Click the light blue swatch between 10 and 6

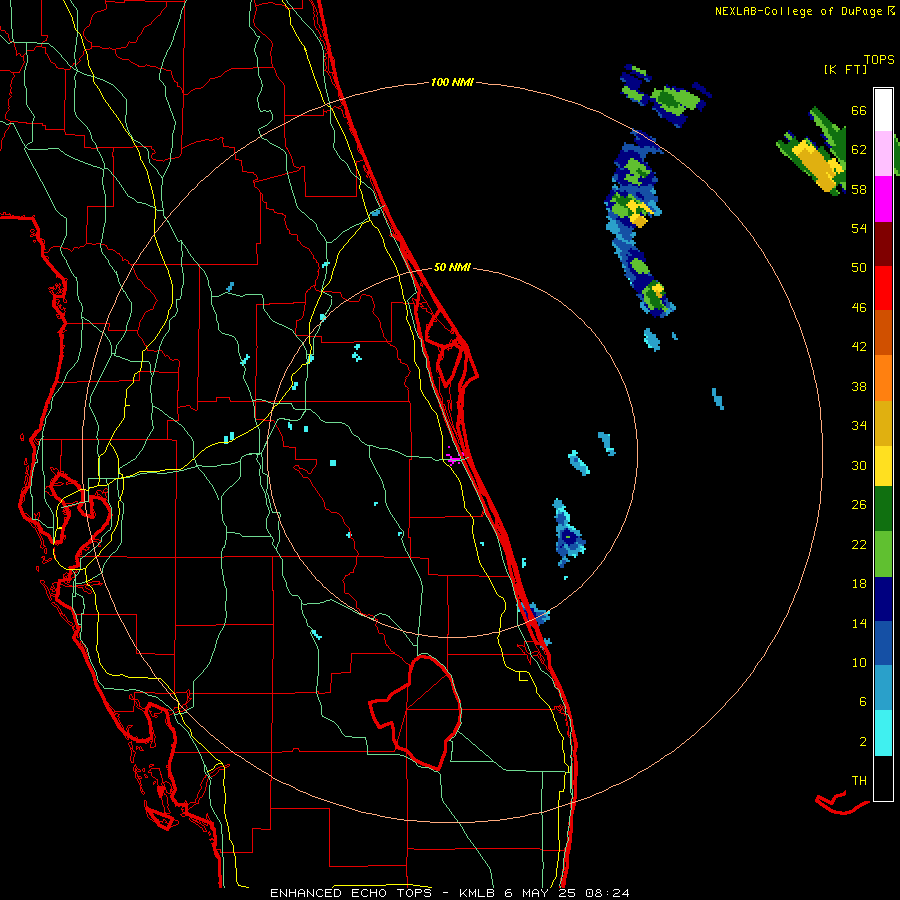click(x=883, y=688)
